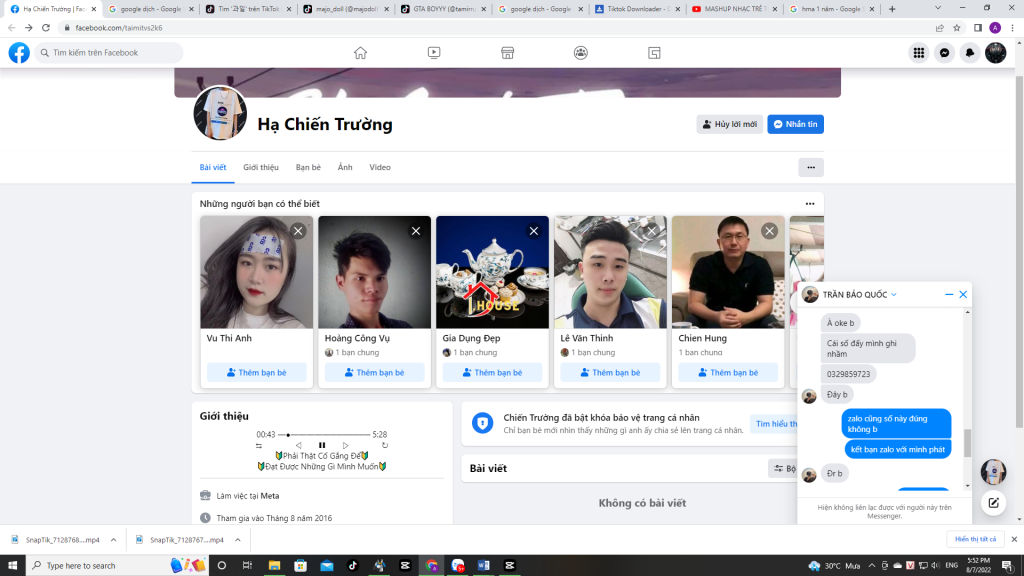Image resolution: width=1024 pixels, height=576 pixels.
Task: Expand TRẦN BẢO QUỐC chat options chevron
Action: (894, 295)
